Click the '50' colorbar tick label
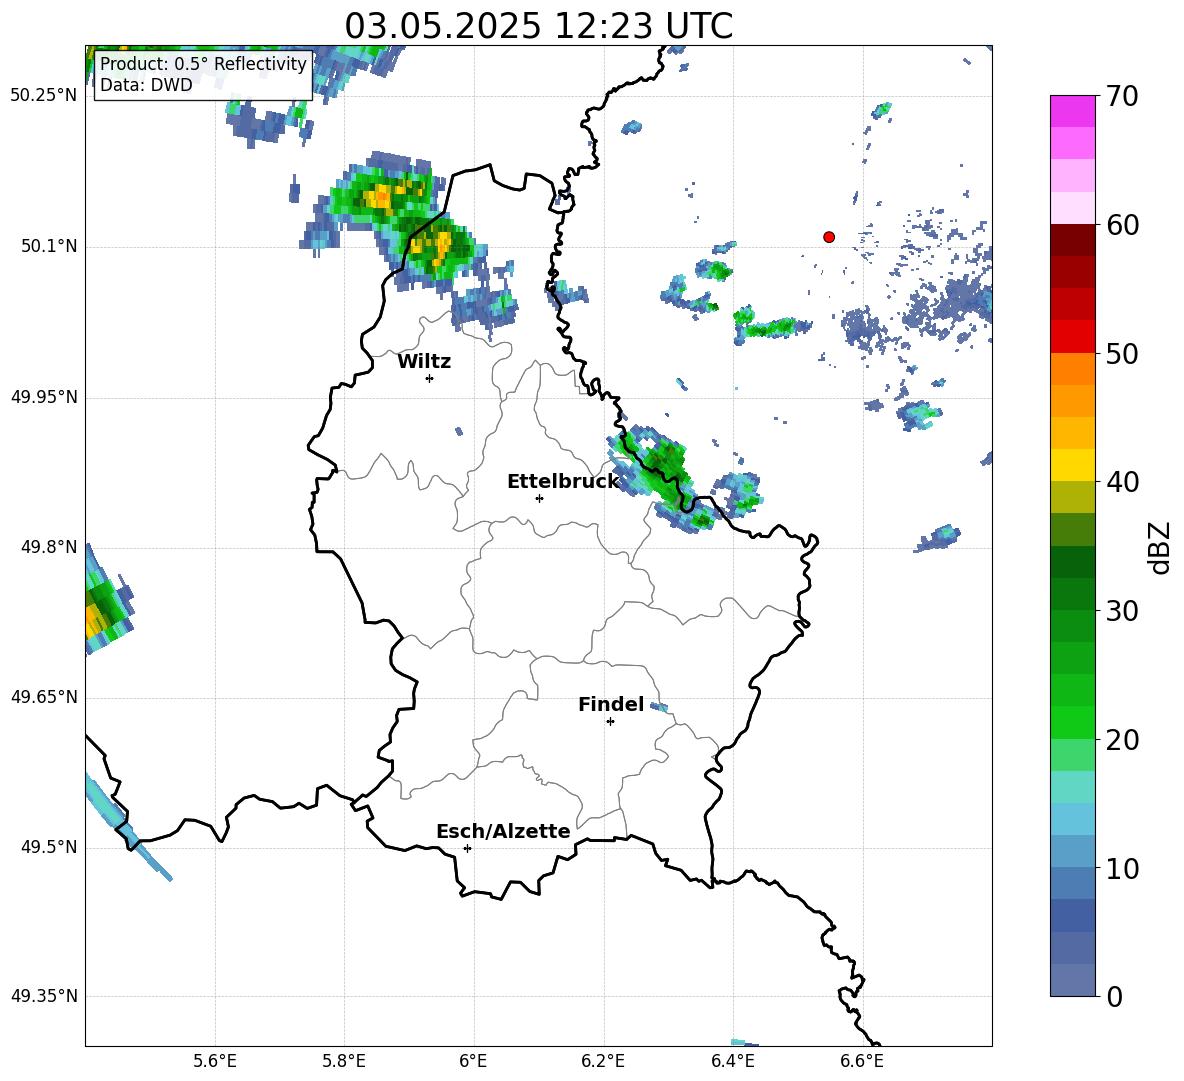Image resolution: width=1184 pixels, height=1081 pixels. click(x=1122, y=353)
